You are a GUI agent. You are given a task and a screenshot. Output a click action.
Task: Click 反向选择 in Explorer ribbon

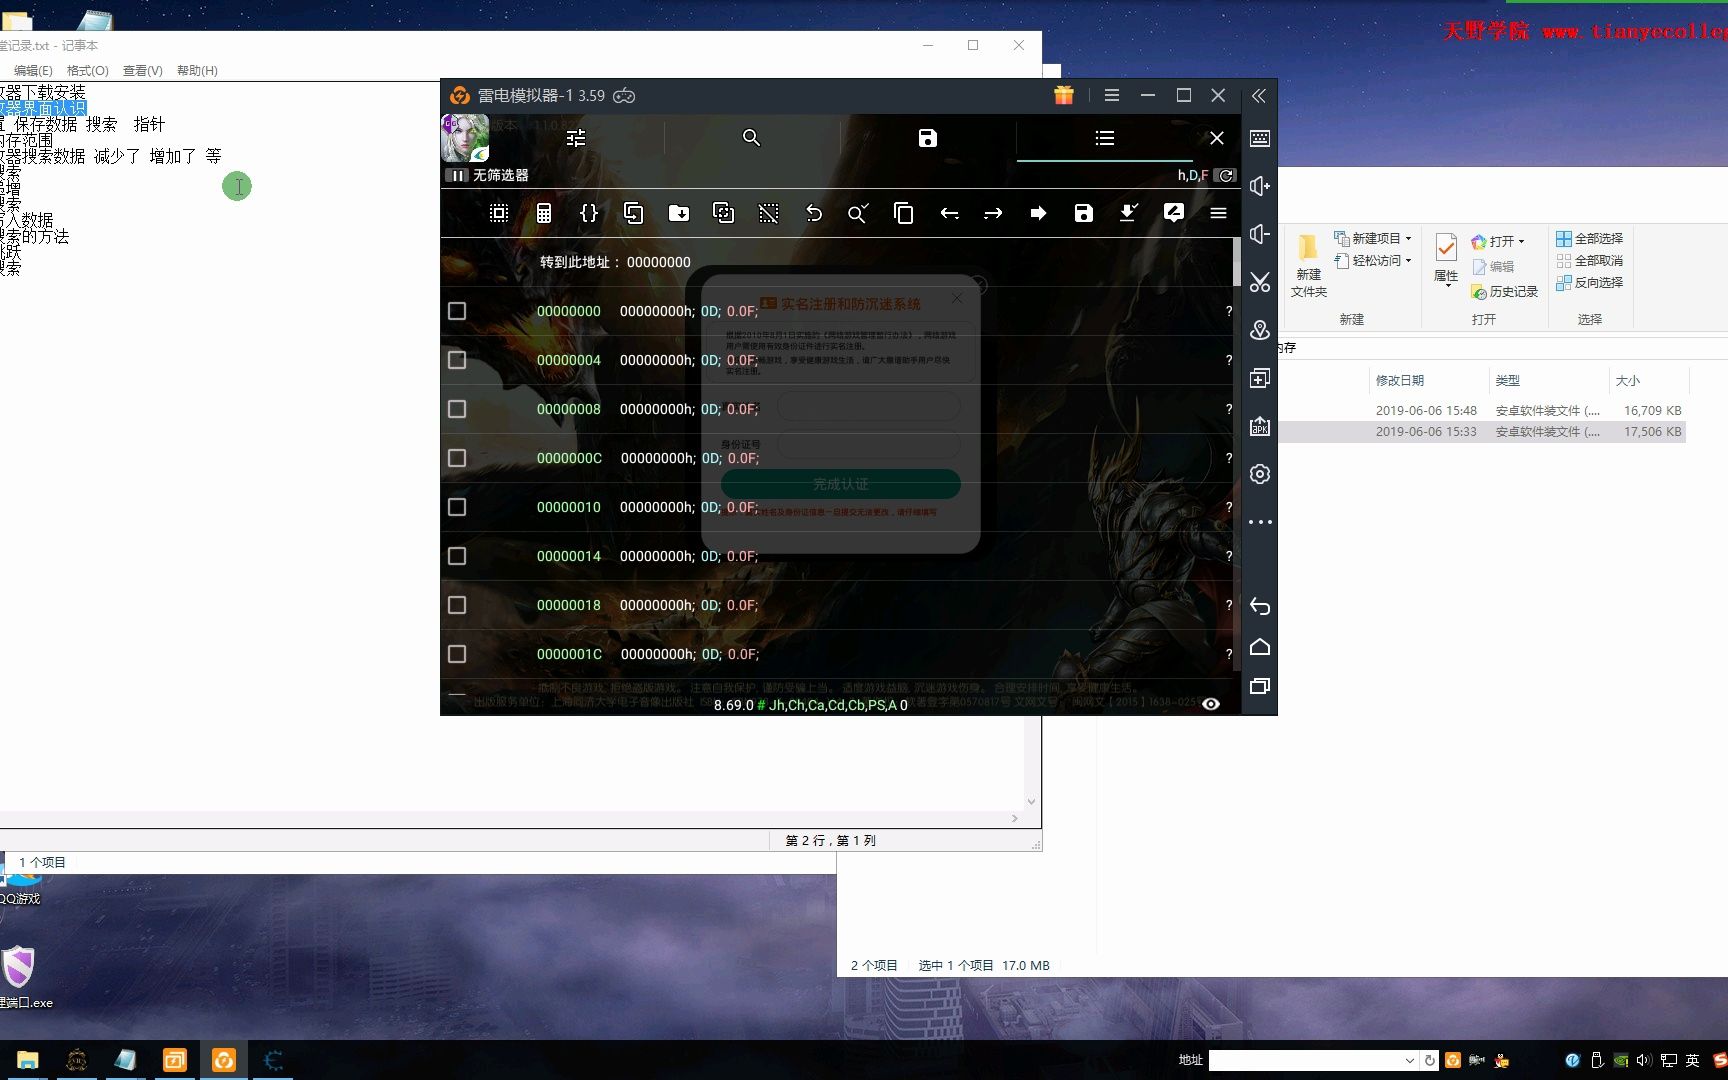1590,282
